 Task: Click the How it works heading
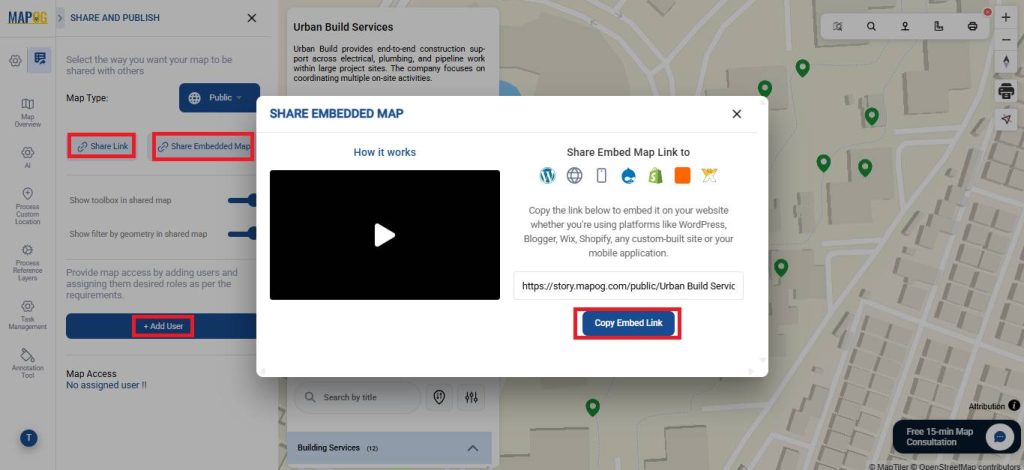(x=385, y=152)
